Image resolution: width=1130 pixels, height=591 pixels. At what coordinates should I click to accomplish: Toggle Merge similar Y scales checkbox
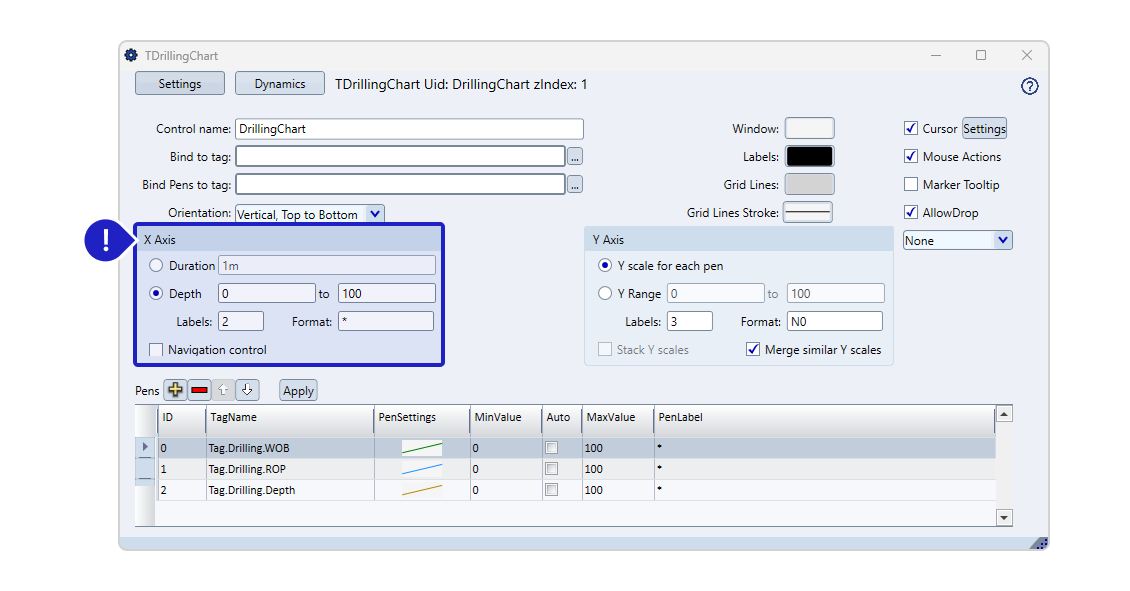[x=753, y=350]
